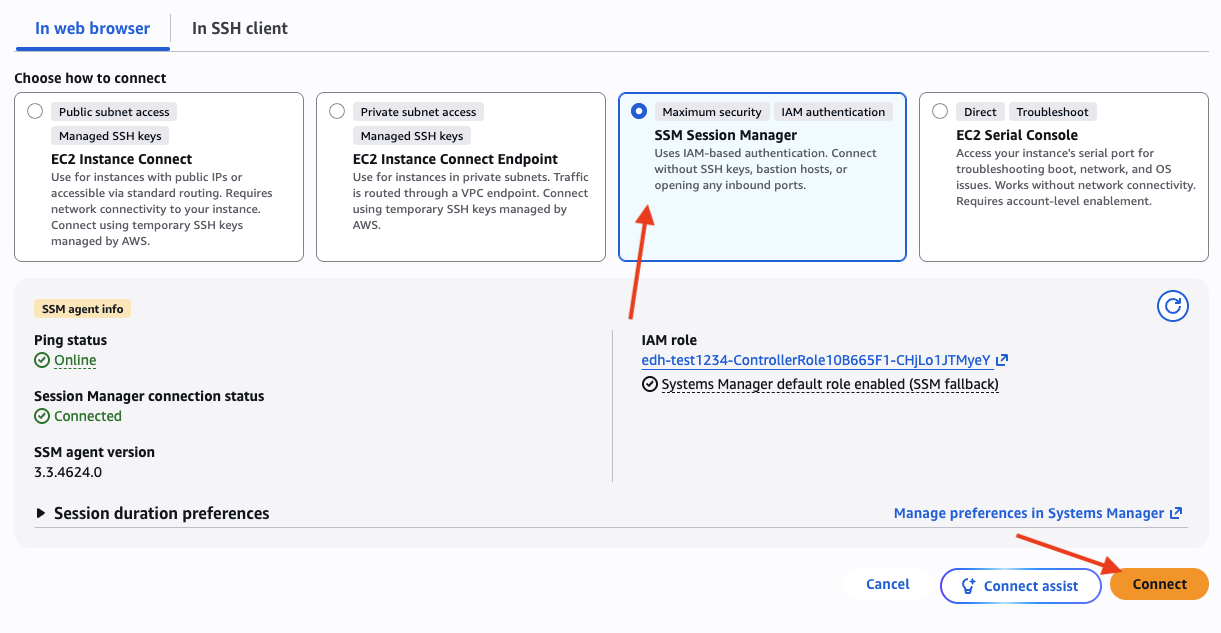The height and width of the screenshot is (633, 1221).
Task: Click the external link icon beside IAM role
Action: tap(1002, 360)
